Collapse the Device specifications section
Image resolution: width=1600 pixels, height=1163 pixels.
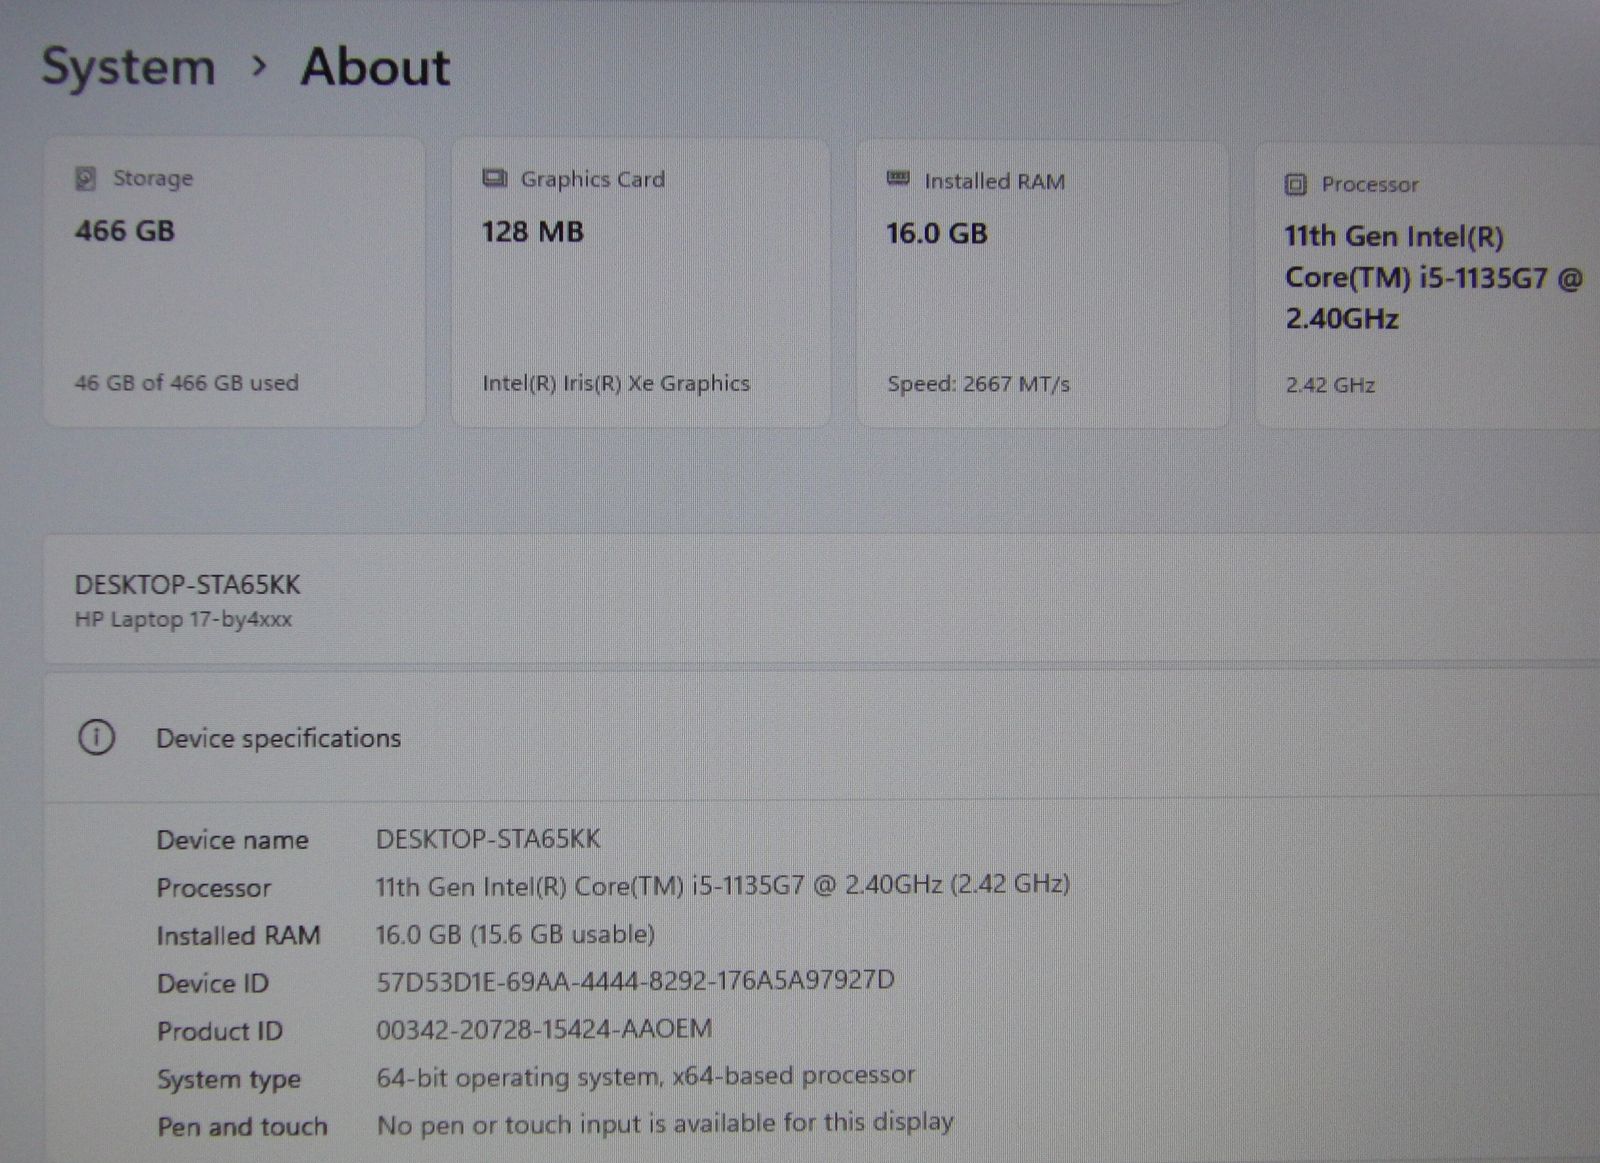pyautogui.click(x=820, y=738)
